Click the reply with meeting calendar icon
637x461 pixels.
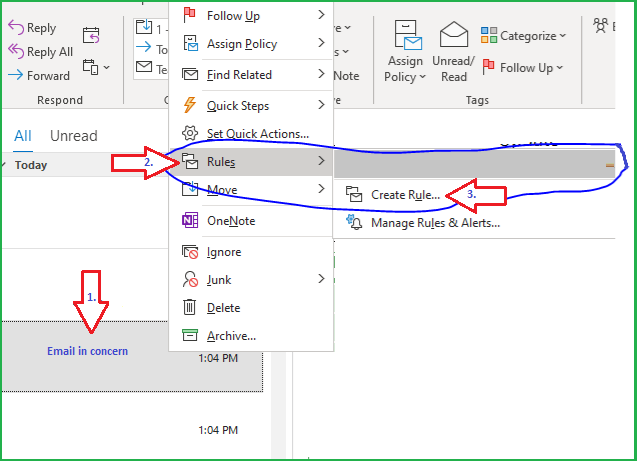91,35
